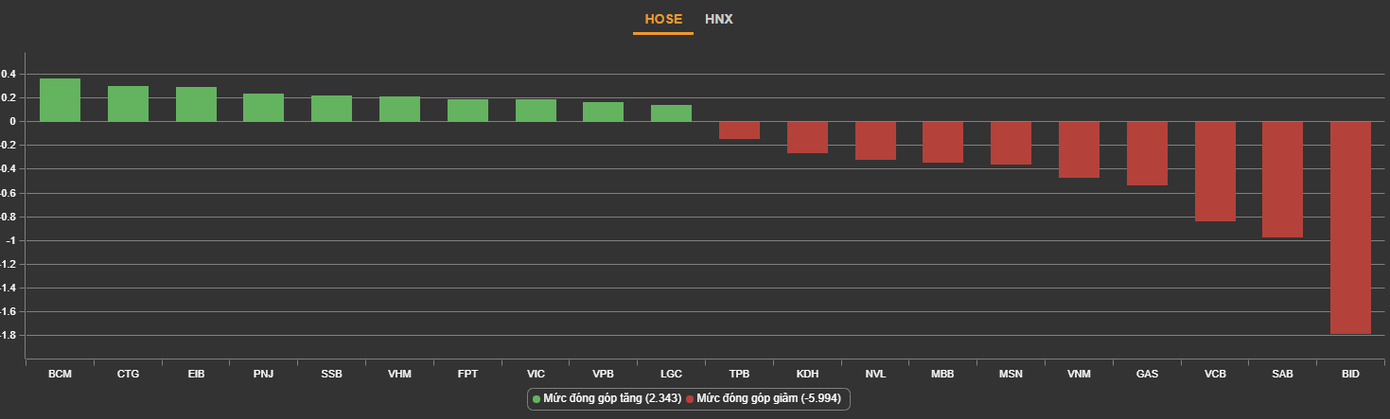1390x419 pixels.
Task: Select the EIB bar in chart
Action: 196,104
